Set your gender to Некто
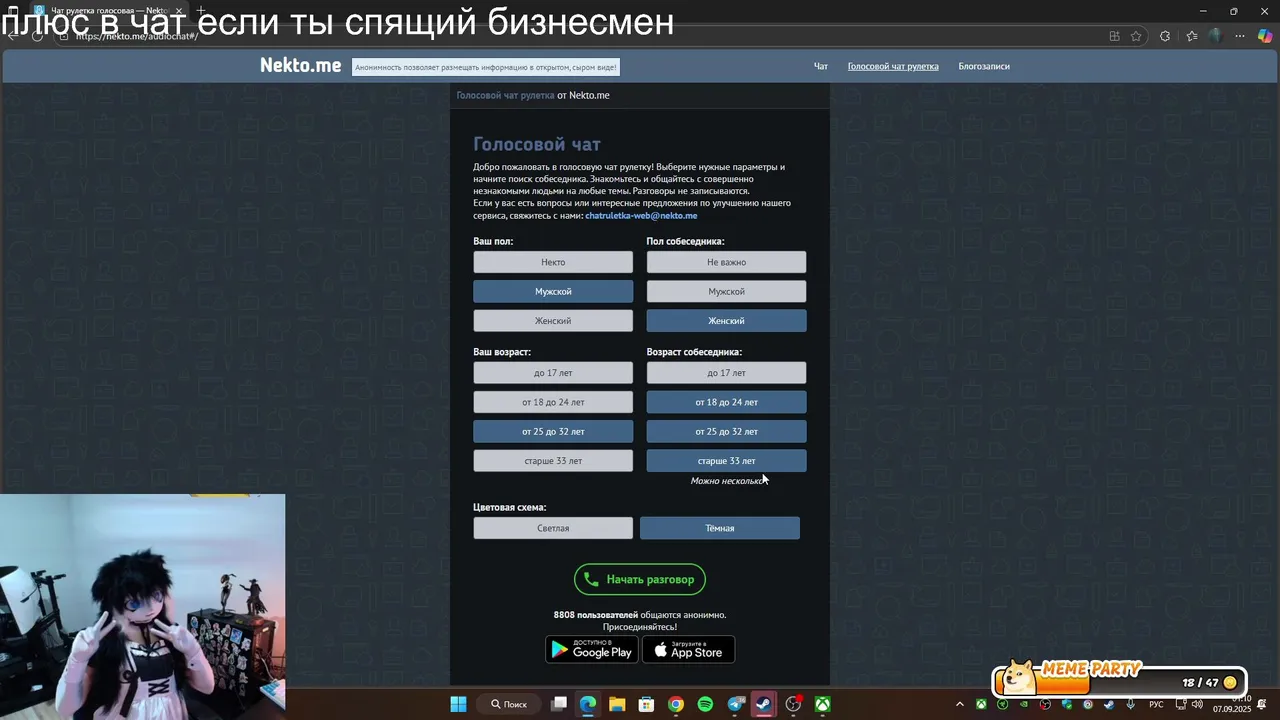The image size is (1280, 720). [x=553, y=262]
